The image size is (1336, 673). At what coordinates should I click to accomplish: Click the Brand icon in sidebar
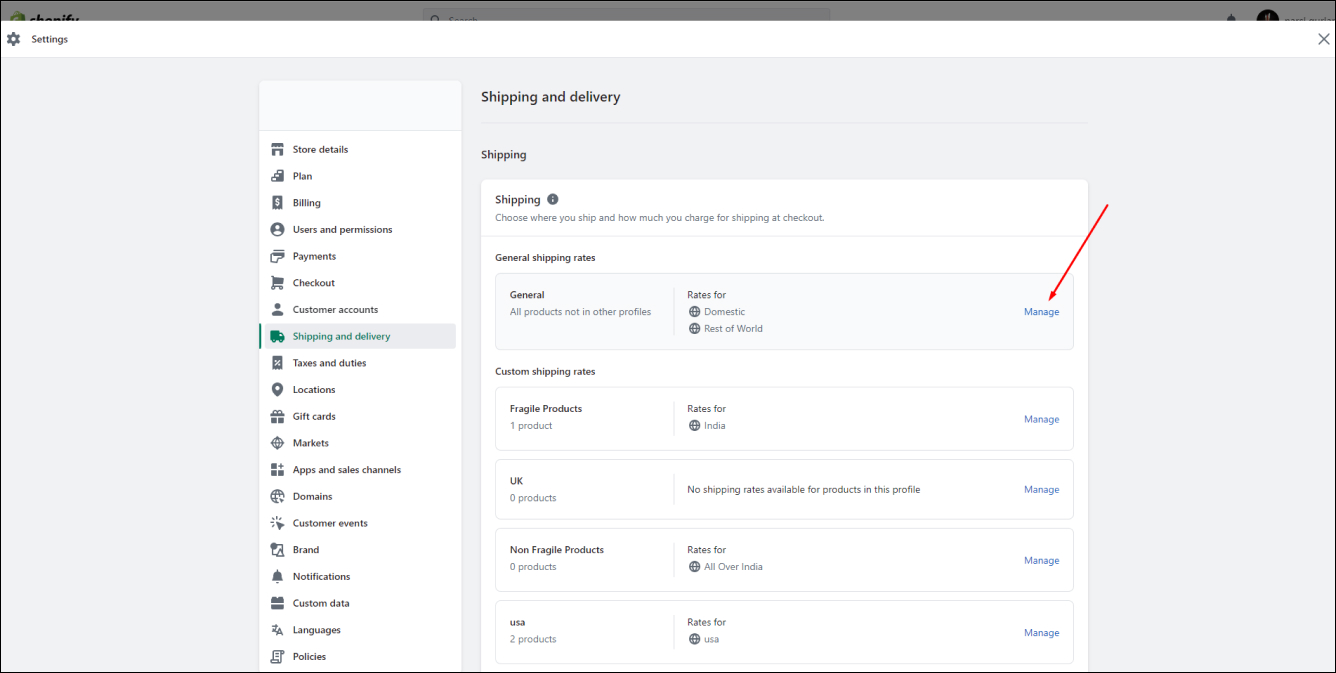coord(278,550)
